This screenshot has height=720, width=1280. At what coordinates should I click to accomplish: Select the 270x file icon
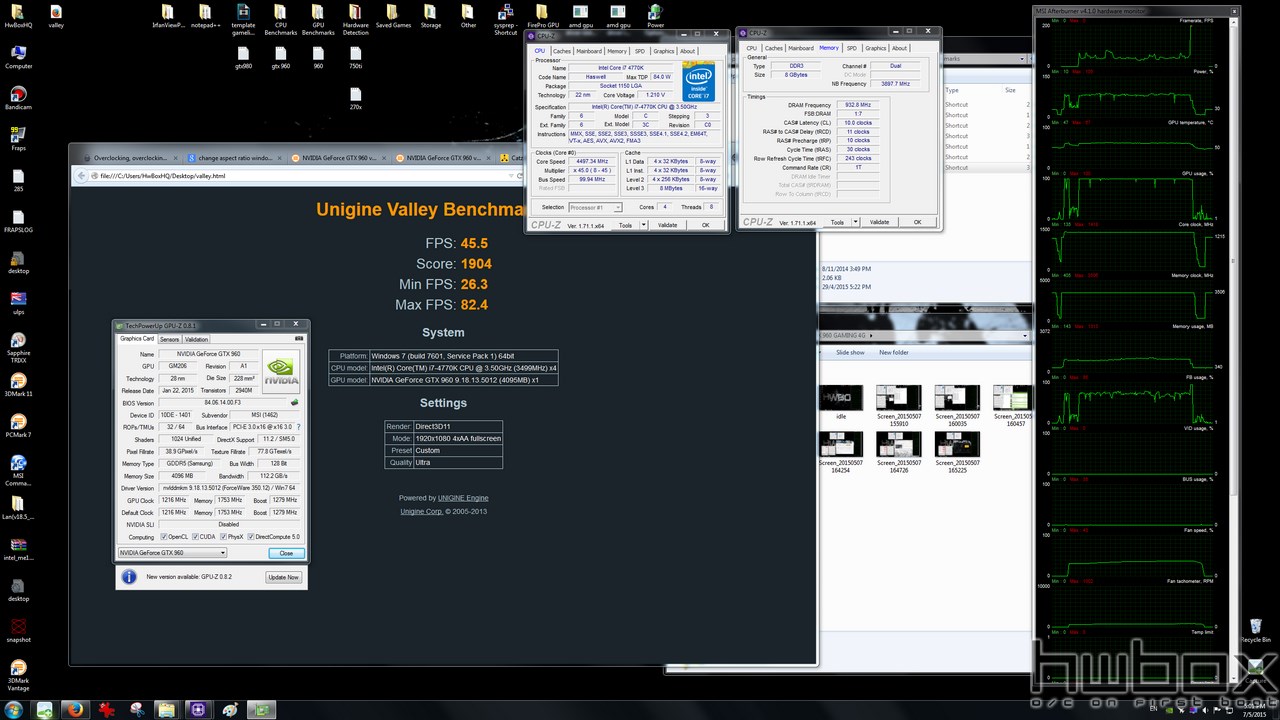356,98
